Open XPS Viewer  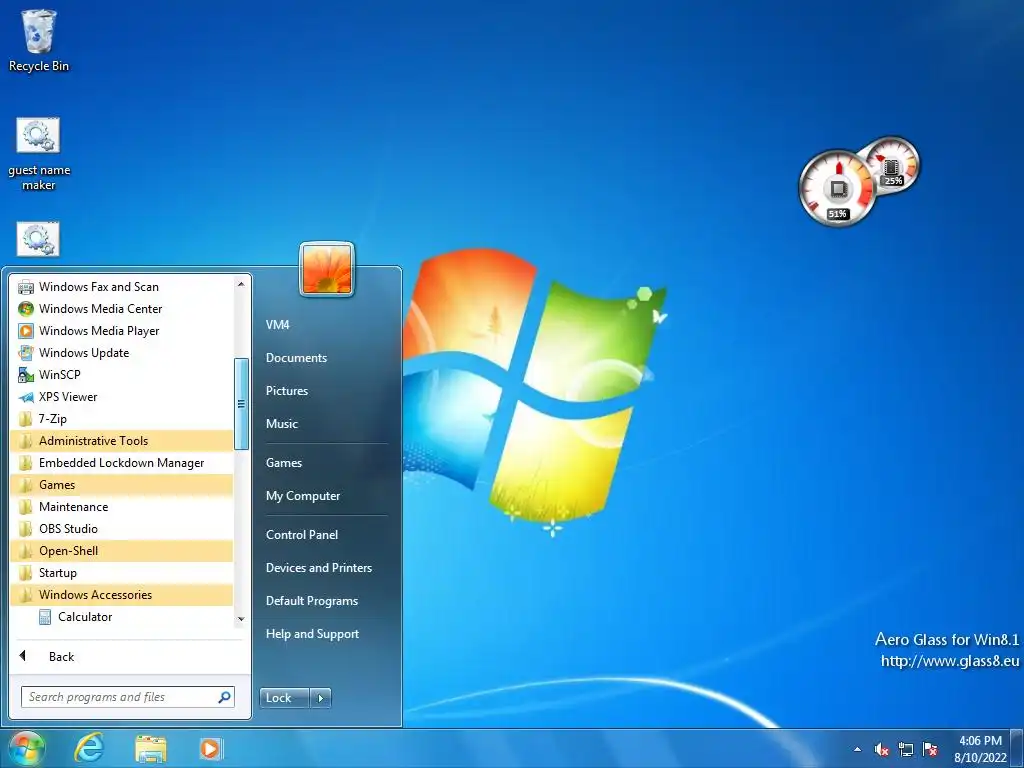coord(122,397)
